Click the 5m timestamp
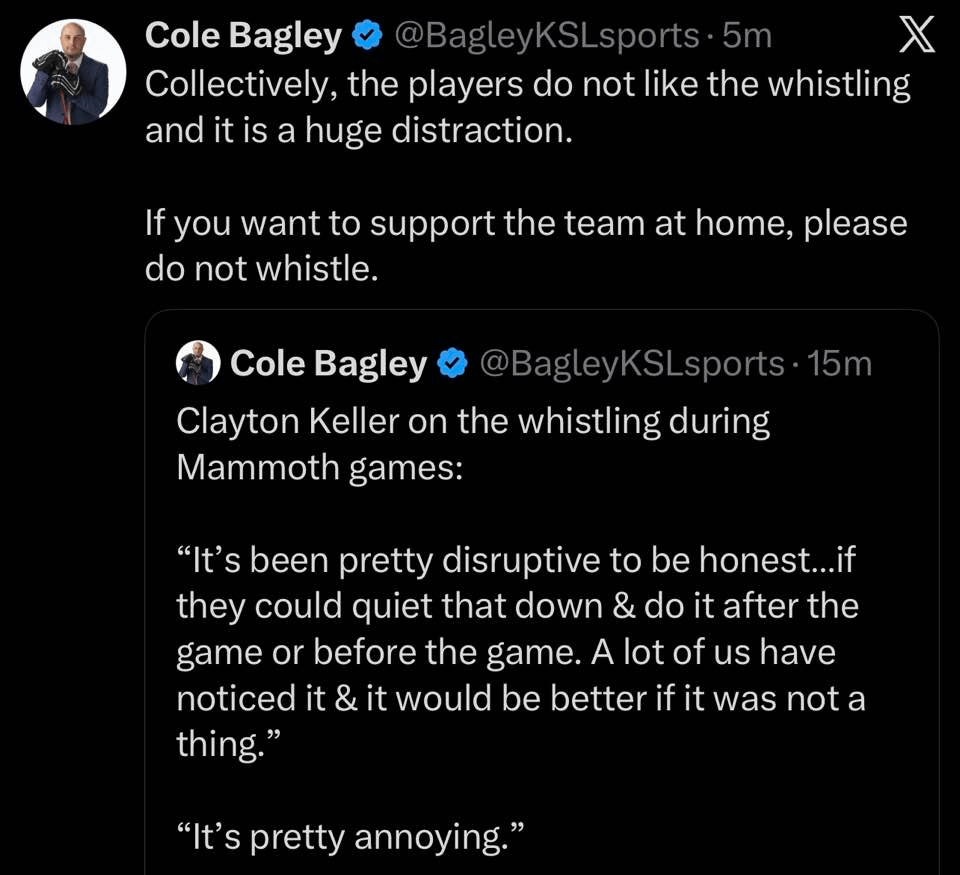Image resolution: width=960 pixels, height=875 pixels. pyautogui.click(x=747, y=36)
